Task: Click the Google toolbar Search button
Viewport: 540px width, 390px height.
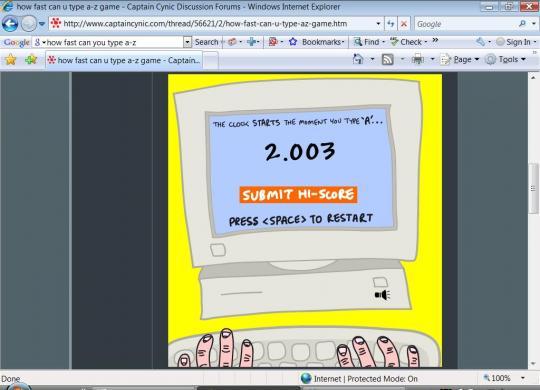Action: [x=207, y=42]
